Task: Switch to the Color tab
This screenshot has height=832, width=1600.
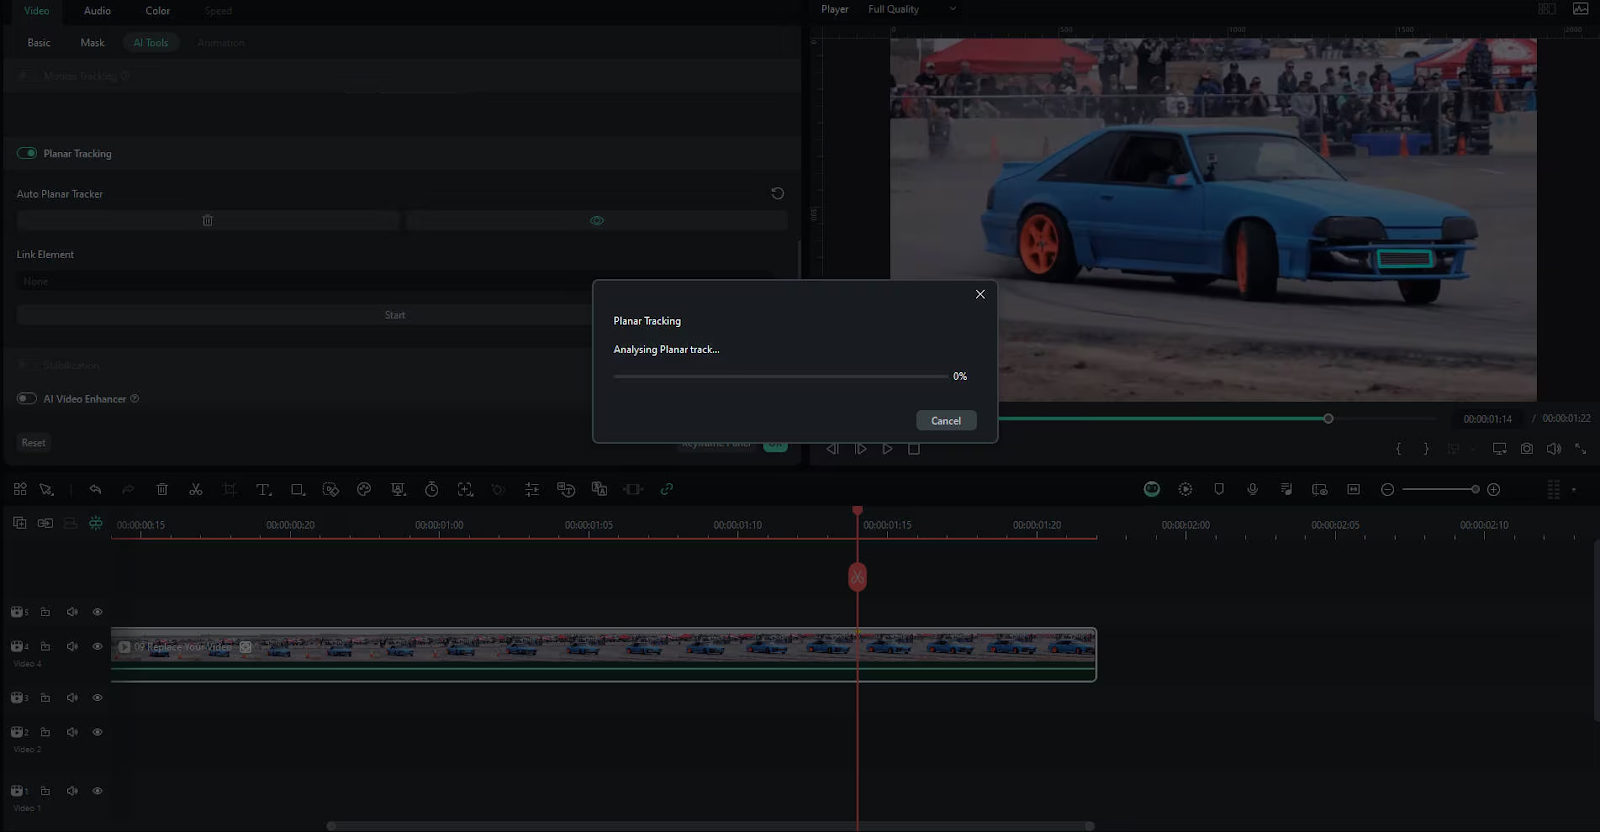Action: coord(158,11)
